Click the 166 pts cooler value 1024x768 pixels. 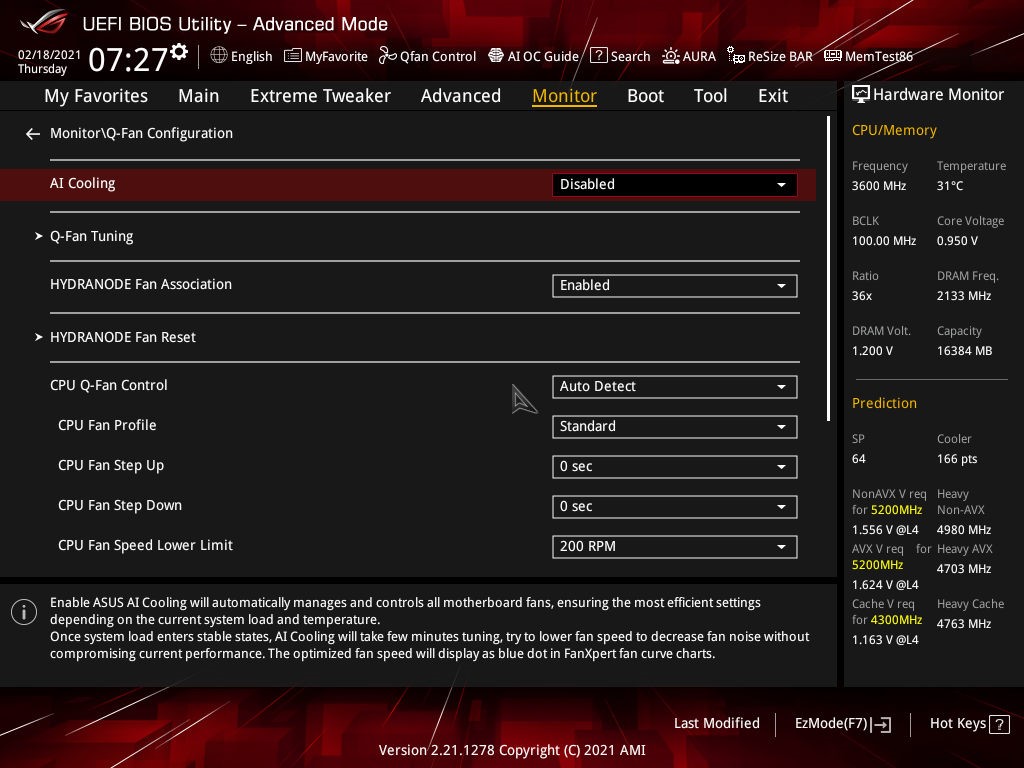tap(957, 459)
